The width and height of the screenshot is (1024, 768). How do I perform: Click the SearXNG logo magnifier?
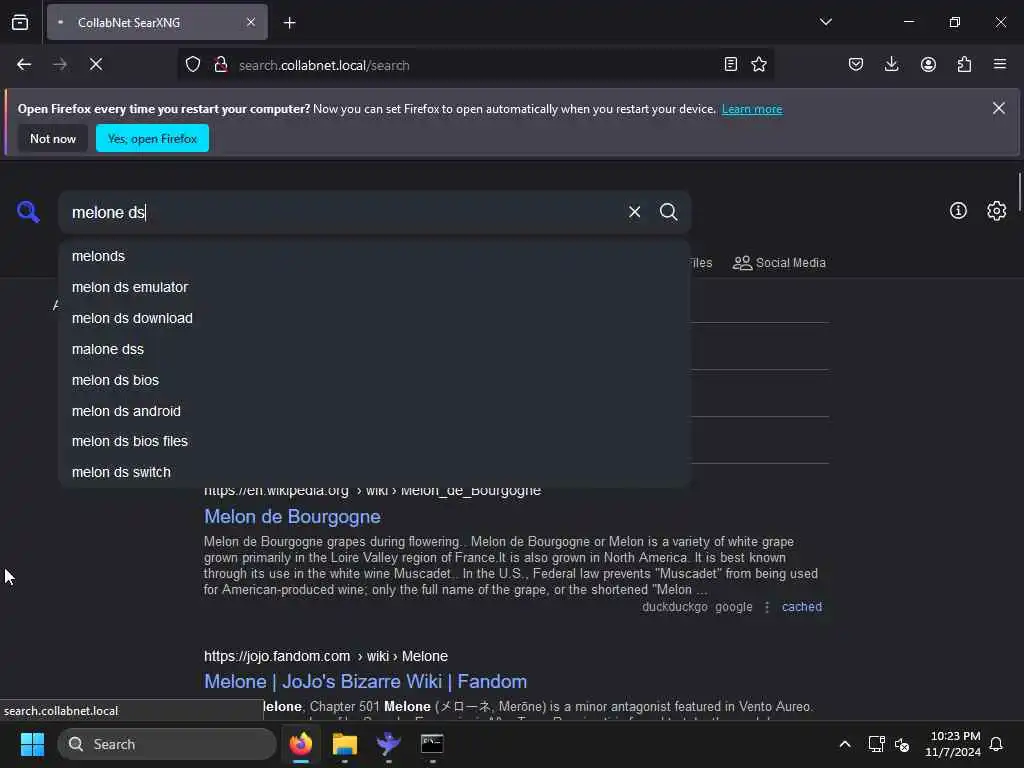click(x=28, y=212)
